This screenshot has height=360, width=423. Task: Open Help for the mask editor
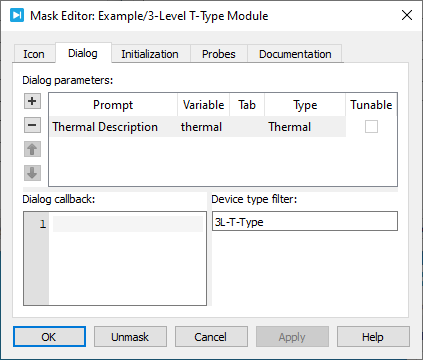[x=373, y=337]
